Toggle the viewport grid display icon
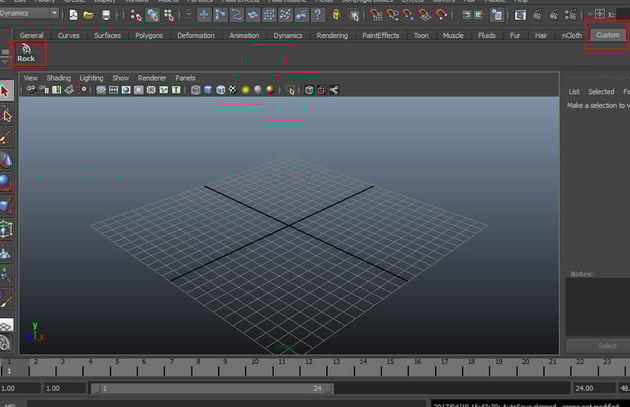630x407 pixels. click(x=101, y=90)
